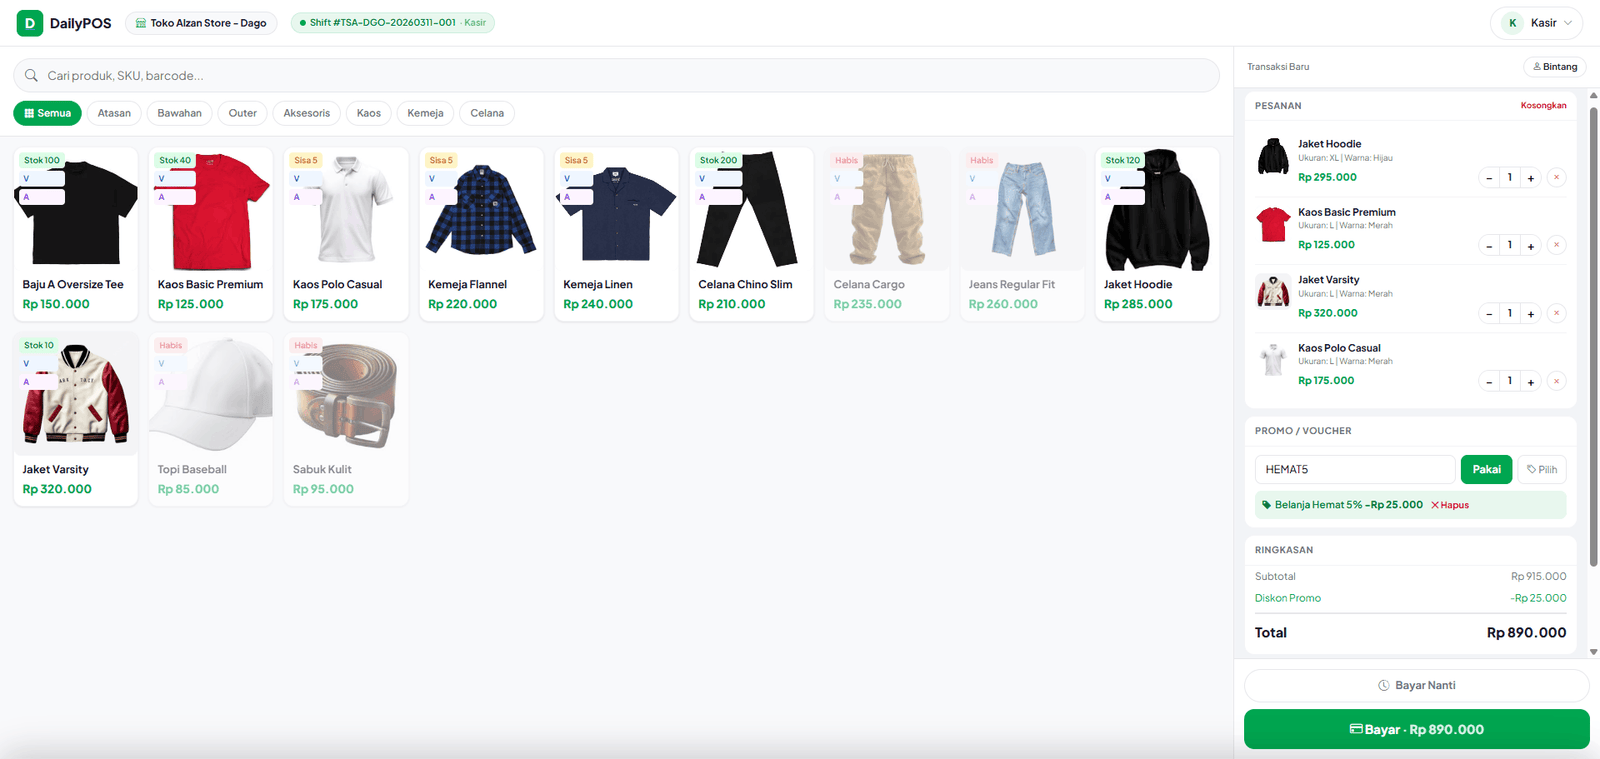Remove Kaos Basic Premium from the order
Viewport: 1600px width, 759px height.
point(1556,245)
